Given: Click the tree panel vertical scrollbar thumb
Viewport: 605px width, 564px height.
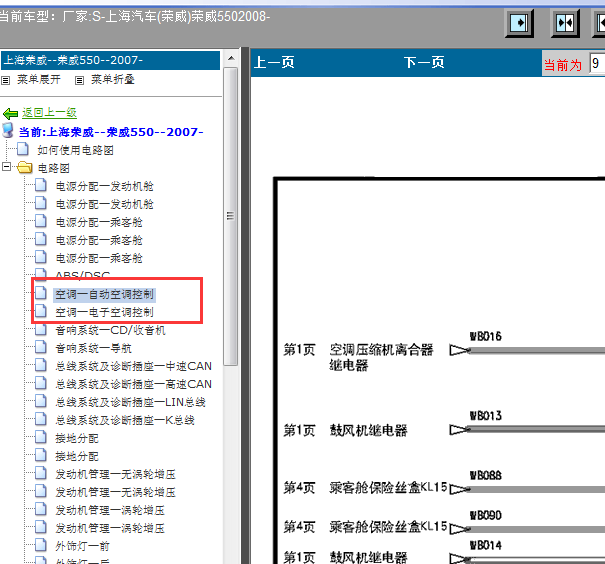Looking at the screenshot, I should (231, 216).
